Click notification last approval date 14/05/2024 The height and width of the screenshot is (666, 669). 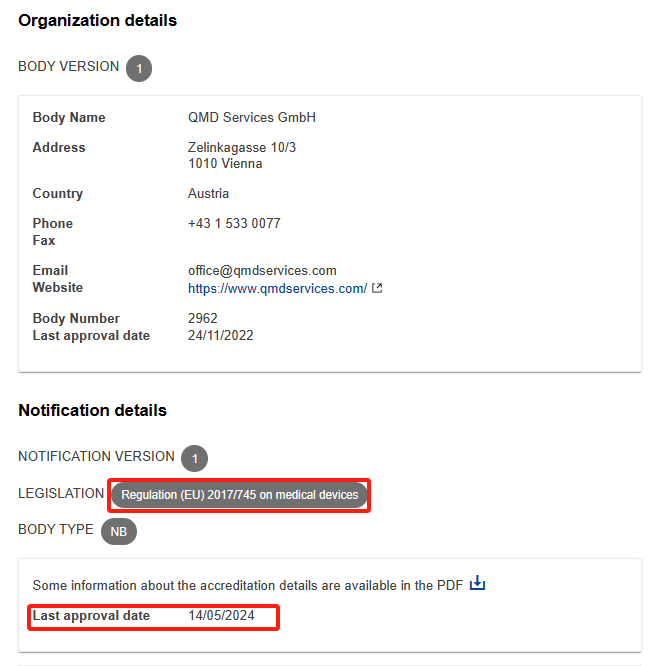click(x=221, y=615)
